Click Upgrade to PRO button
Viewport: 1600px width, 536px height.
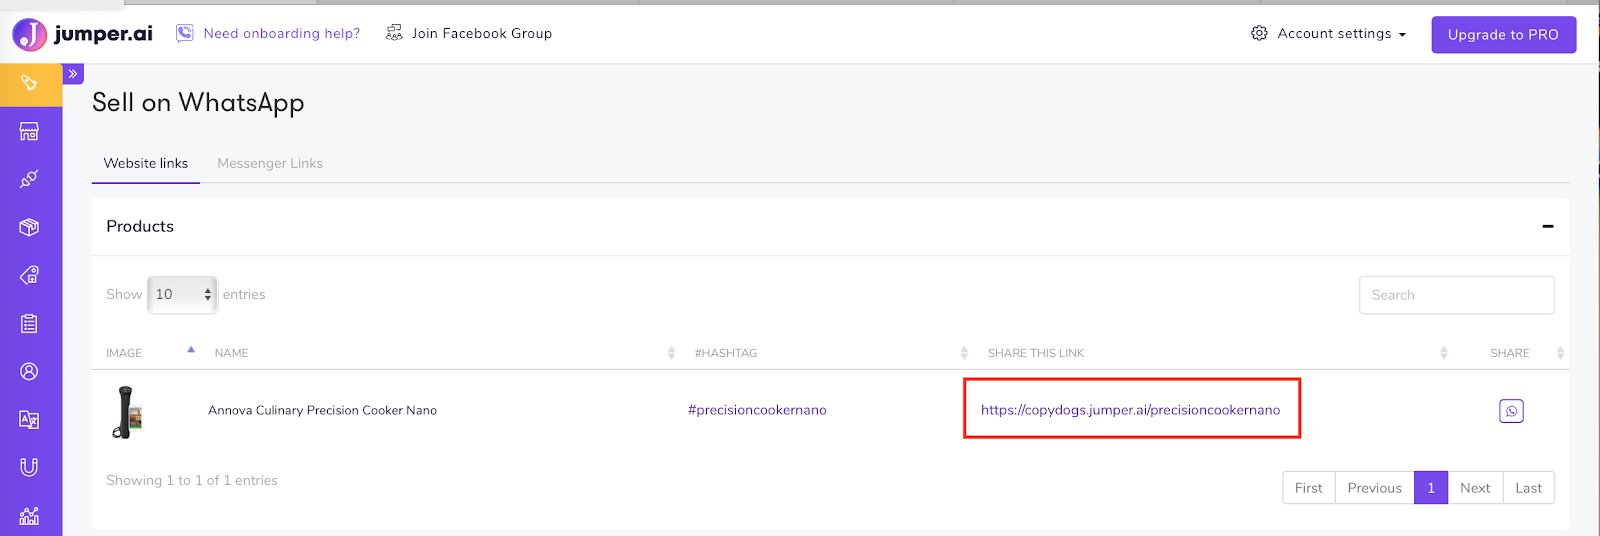(1503, 34)
